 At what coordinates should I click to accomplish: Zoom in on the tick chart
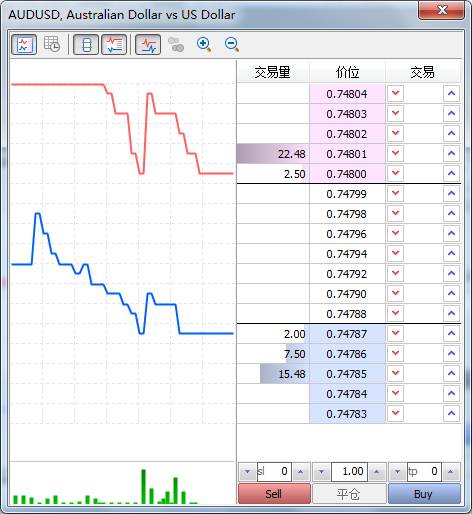[x=204, y=44]
